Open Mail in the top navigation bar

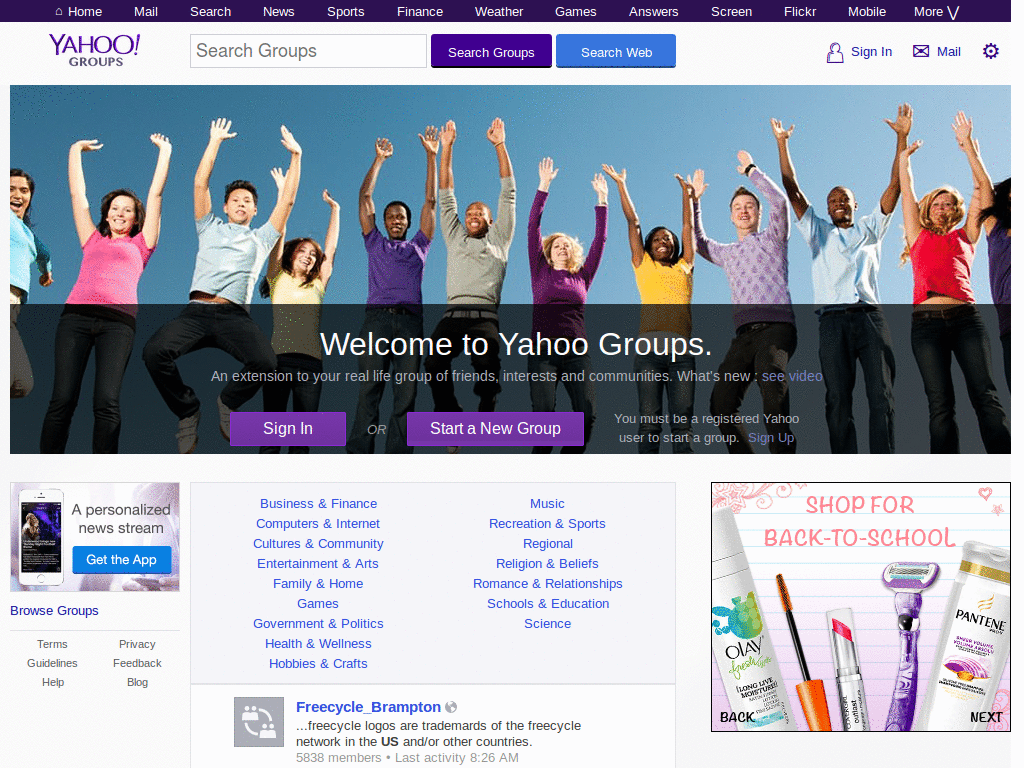[x=146, y=12]
